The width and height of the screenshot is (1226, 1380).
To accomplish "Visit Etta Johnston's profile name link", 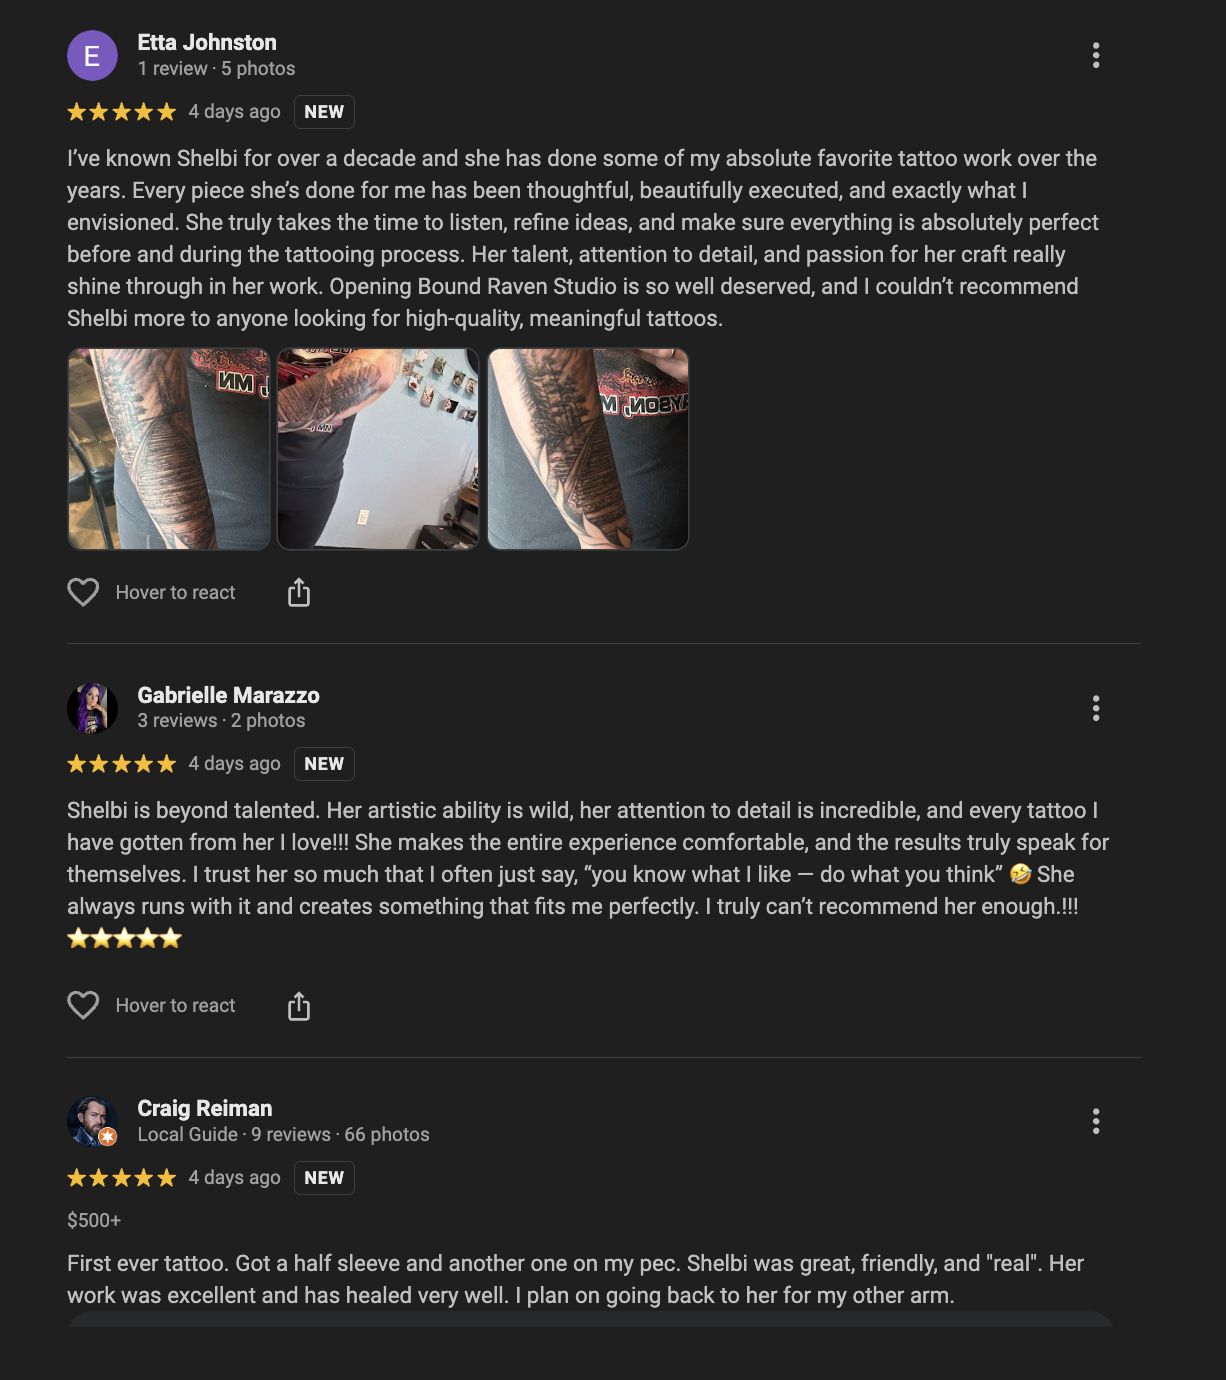I will tap(207, 42).
